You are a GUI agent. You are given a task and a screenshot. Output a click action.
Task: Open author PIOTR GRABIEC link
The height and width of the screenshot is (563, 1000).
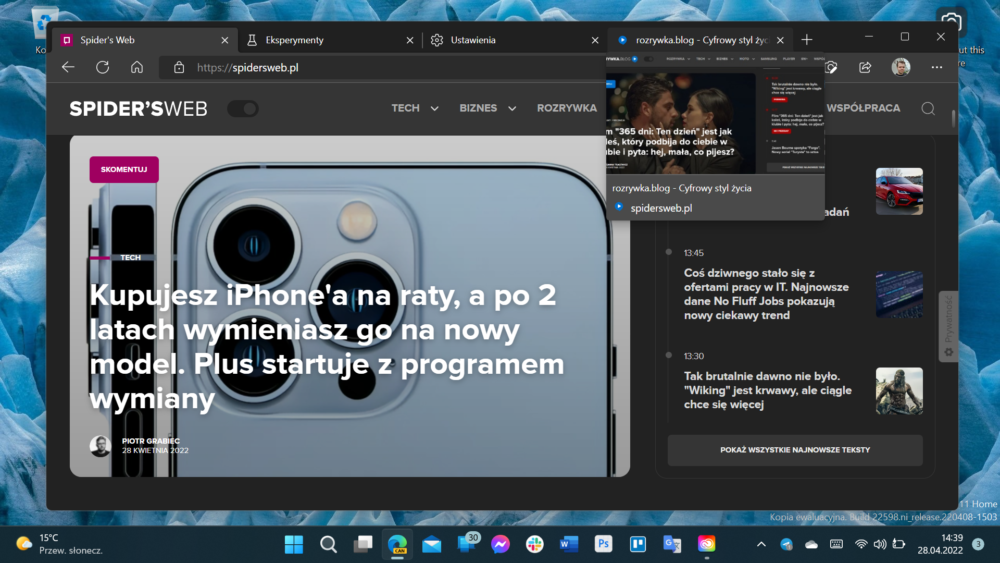tap(151, 441)
